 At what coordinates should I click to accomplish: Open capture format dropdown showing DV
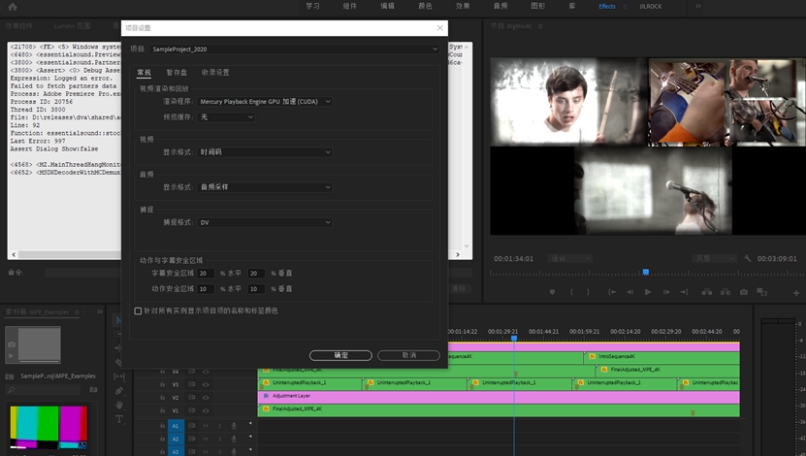(x=265, y=222)
